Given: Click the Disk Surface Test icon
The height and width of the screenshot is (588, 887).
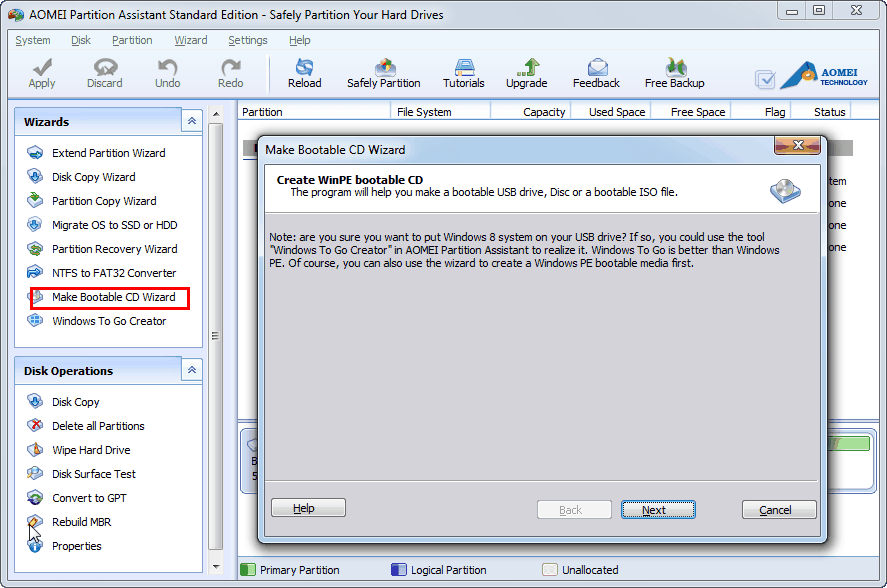Looking at the screenshot, I should [x=35, y=473].
